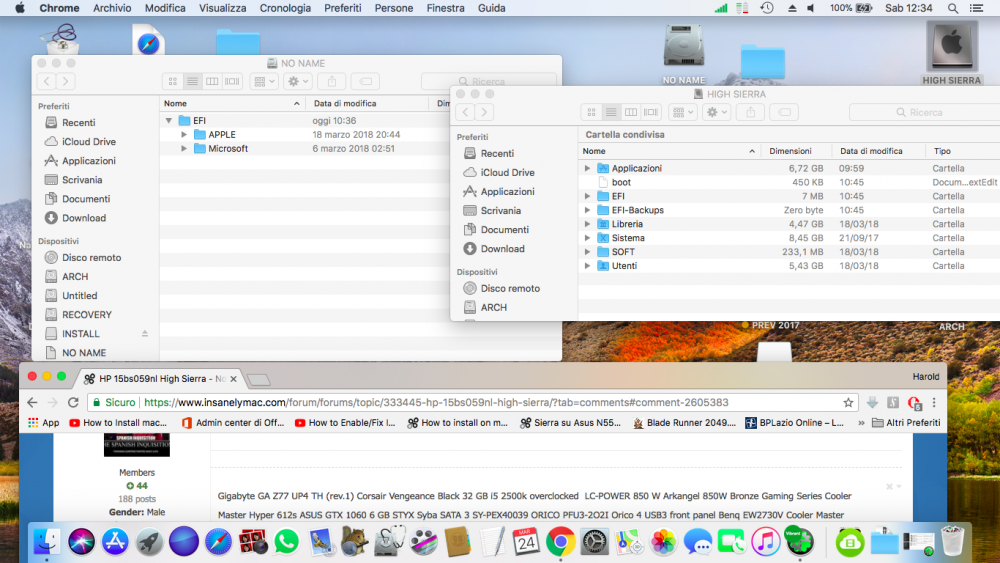Collapse the EFI folder in NO NAME window
Screen dimensions: 1000x563
tap(169, 121)
